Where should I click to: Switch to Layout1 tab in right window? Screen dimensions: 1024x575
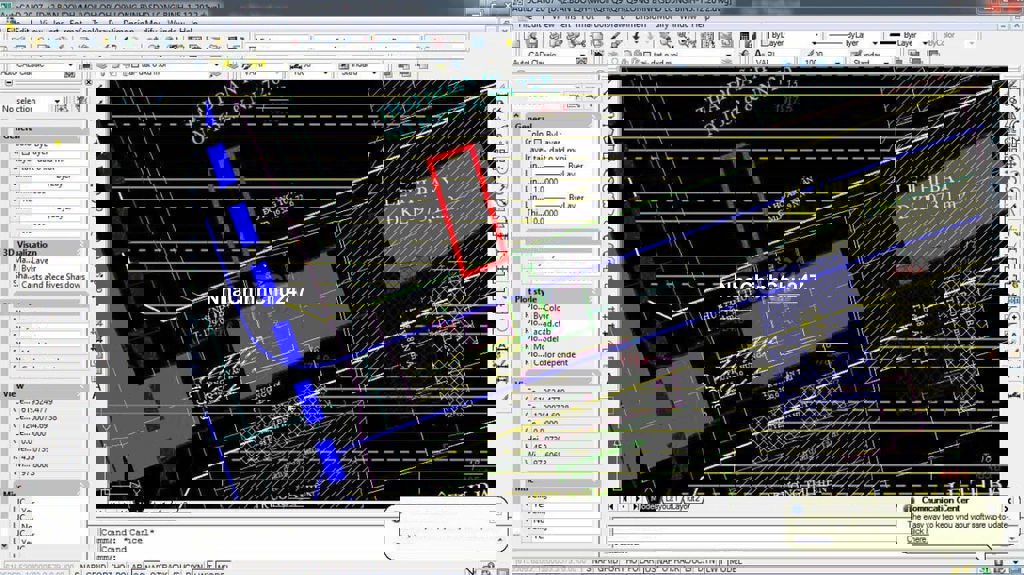[671, 499]
